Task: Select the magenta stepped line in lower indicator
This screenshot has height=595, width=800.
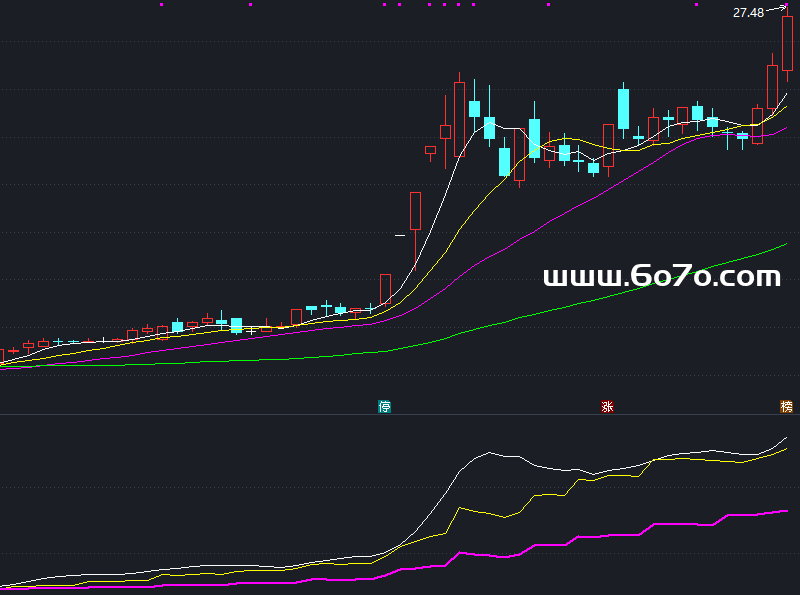Action: click(680, 522)
